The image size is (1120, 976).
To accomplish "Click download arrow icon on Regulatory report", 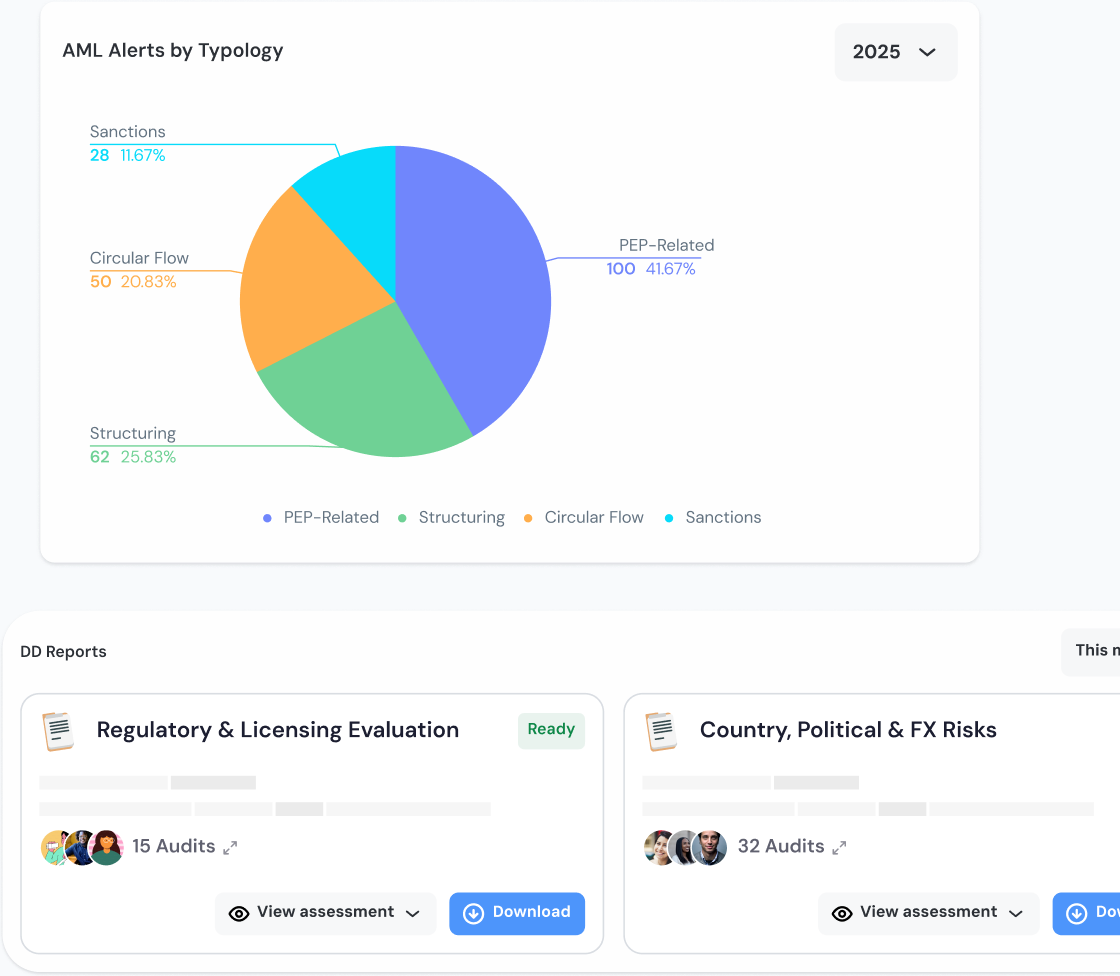I will 474,913.
